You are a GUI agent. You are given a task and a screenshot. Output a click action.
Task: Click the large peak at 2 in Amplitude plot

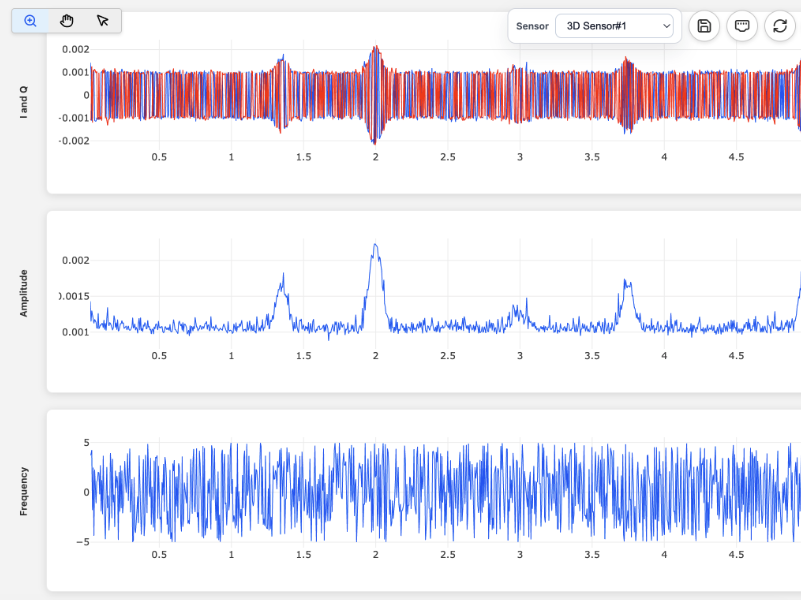point(375,246)
